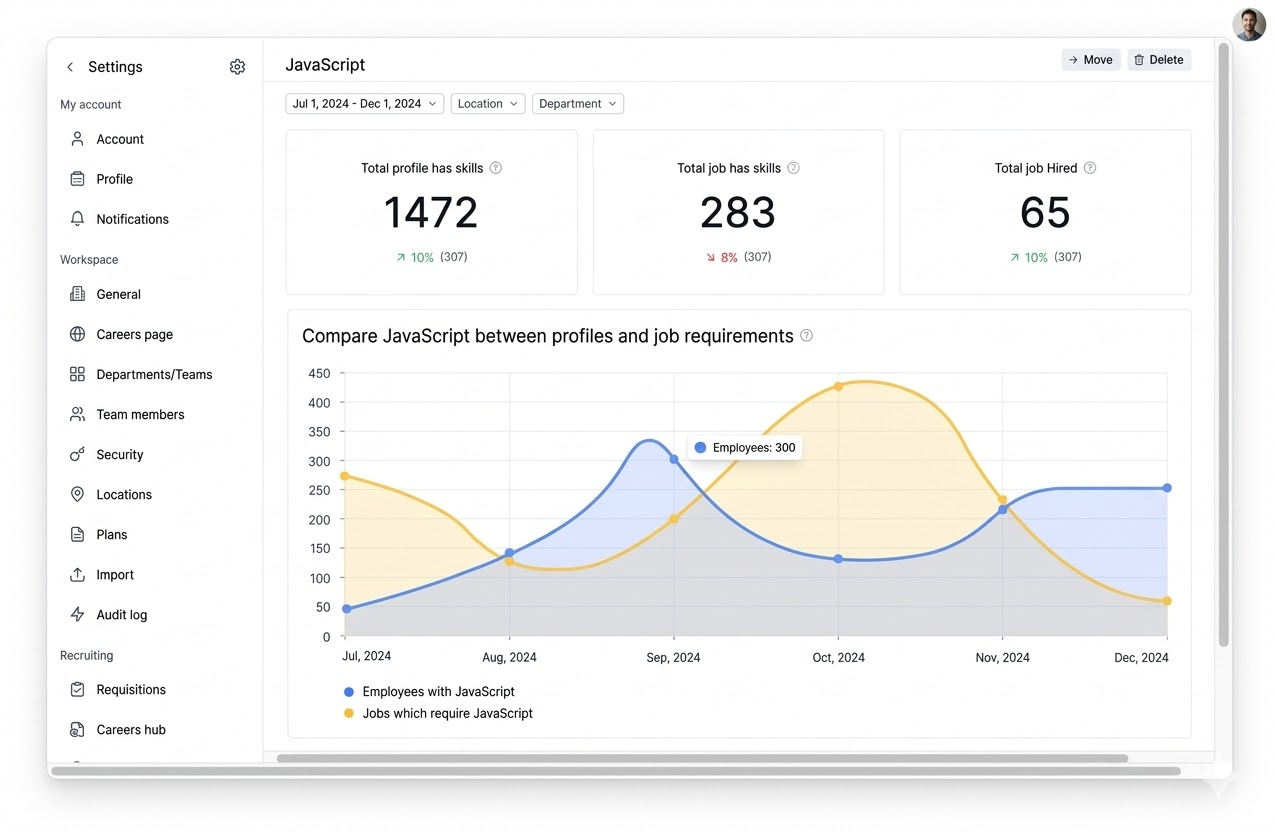
Task: Click the Careers page globe icon
Action: tap(77, 334)
